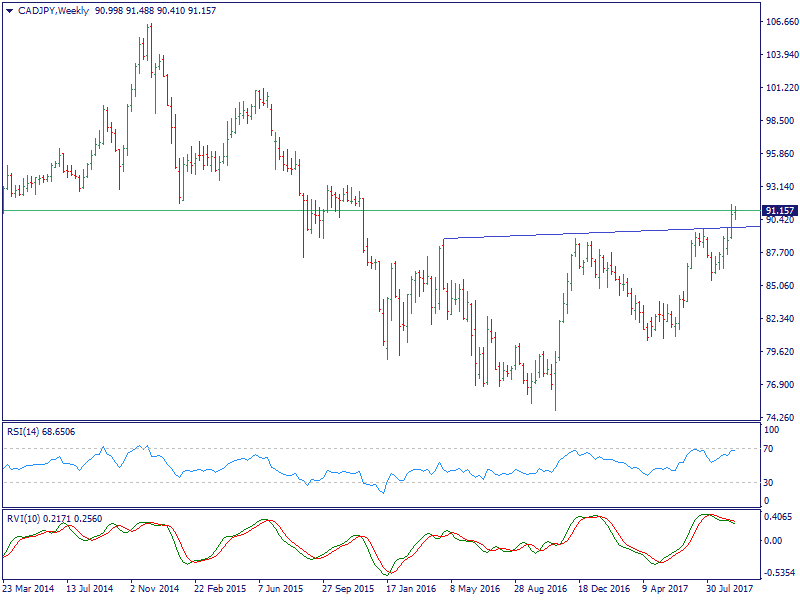
Task: Click the 23 Mar 2014 date label
Action: 30,590
